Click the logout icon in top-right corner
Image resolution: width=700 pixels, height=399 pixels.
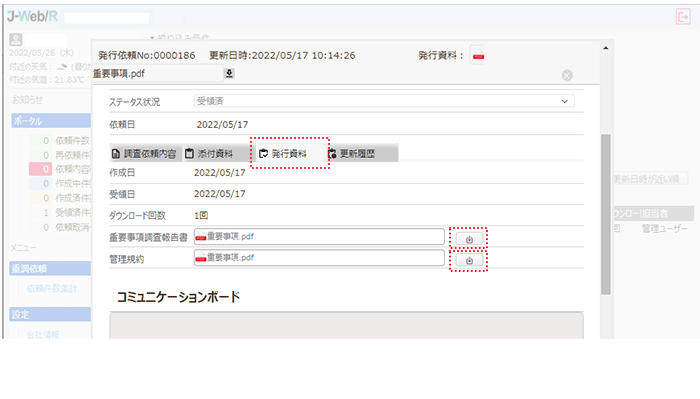click(x=683, y=17)
